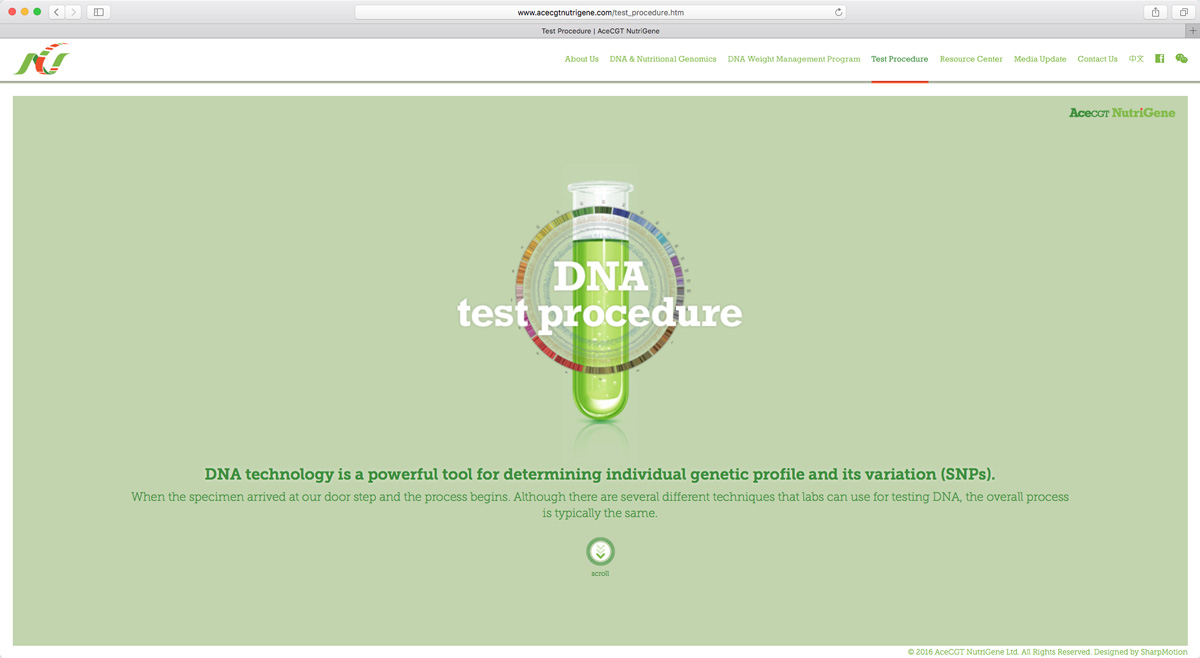This screenshot has height=658, width=1200.
Task: Click the round scroll down arrow
Action: click(x=600, y=552)
